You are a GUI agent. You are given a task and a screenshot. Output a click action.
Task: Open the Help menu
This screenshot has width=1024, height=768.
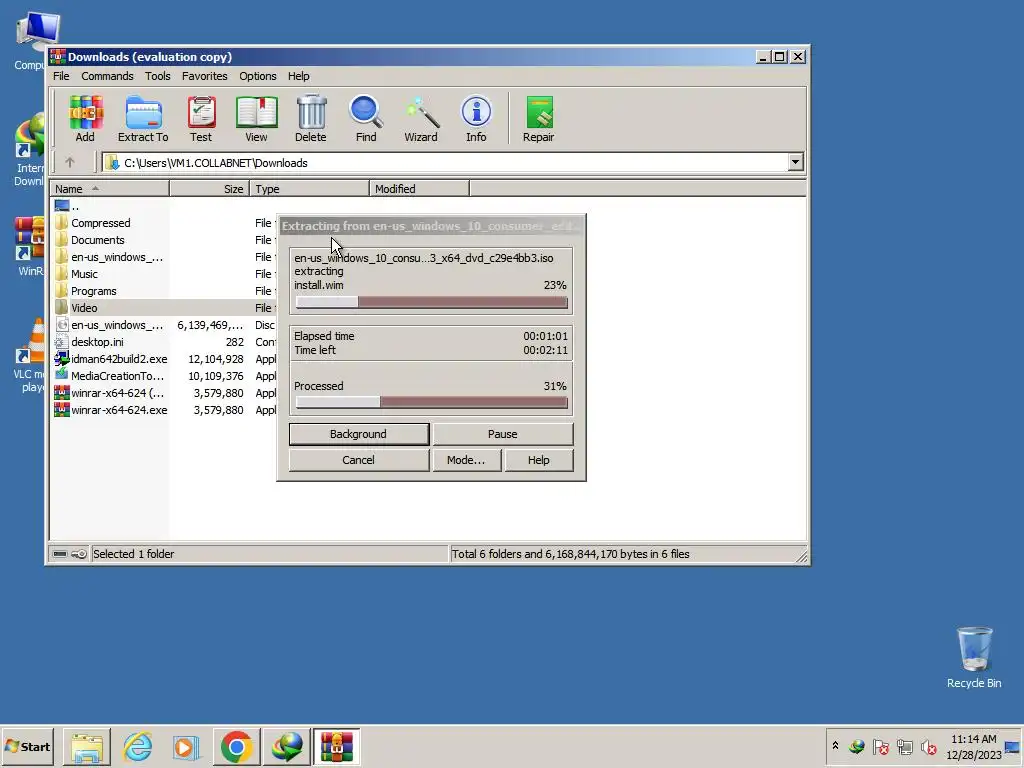(x=298, y=76)
